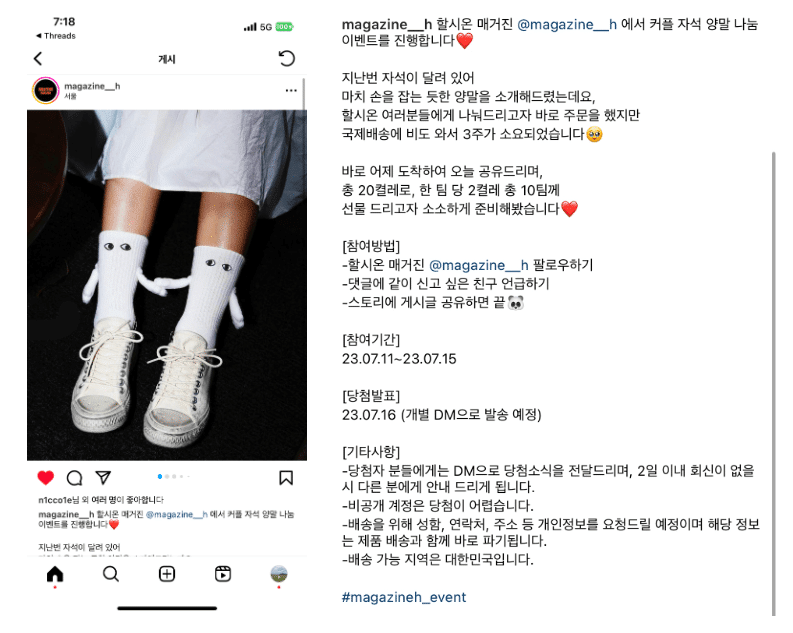
Task: Open comments with the speech bubble icon
Action: pos(74,478)
